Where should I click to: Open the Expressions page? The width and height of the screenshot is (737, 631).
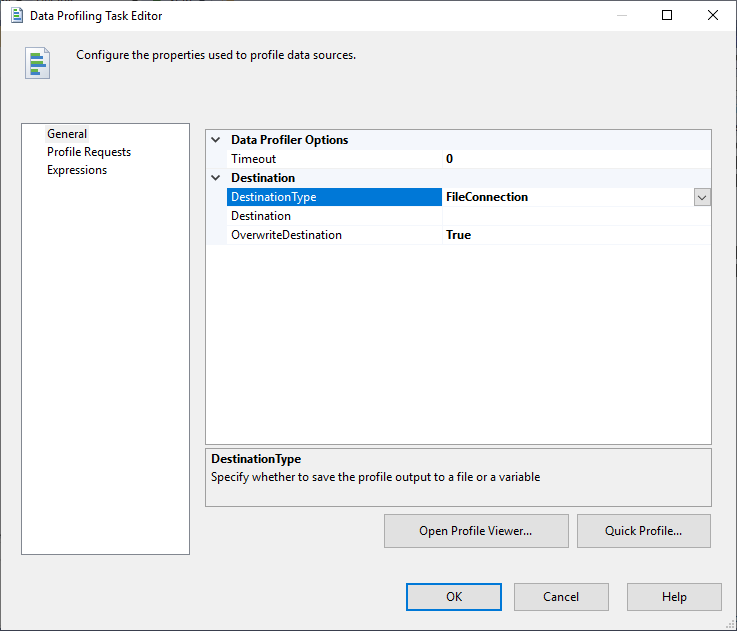tap(77, 170)
